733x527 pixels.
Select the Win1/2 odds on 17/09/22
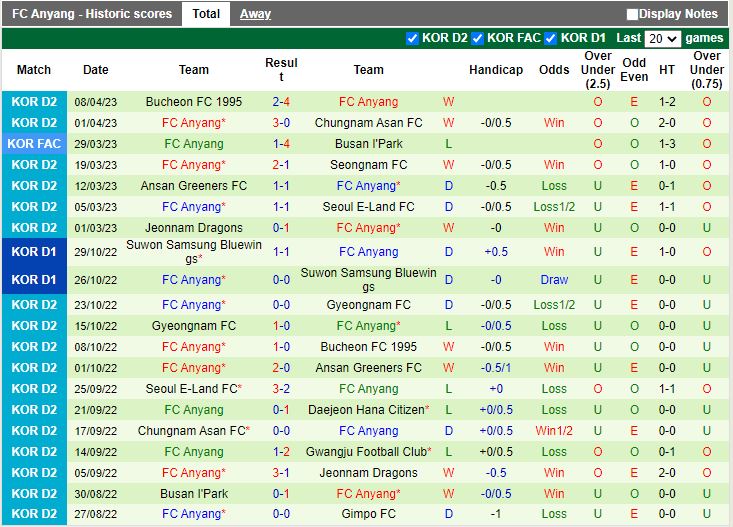tap(554, 431)
